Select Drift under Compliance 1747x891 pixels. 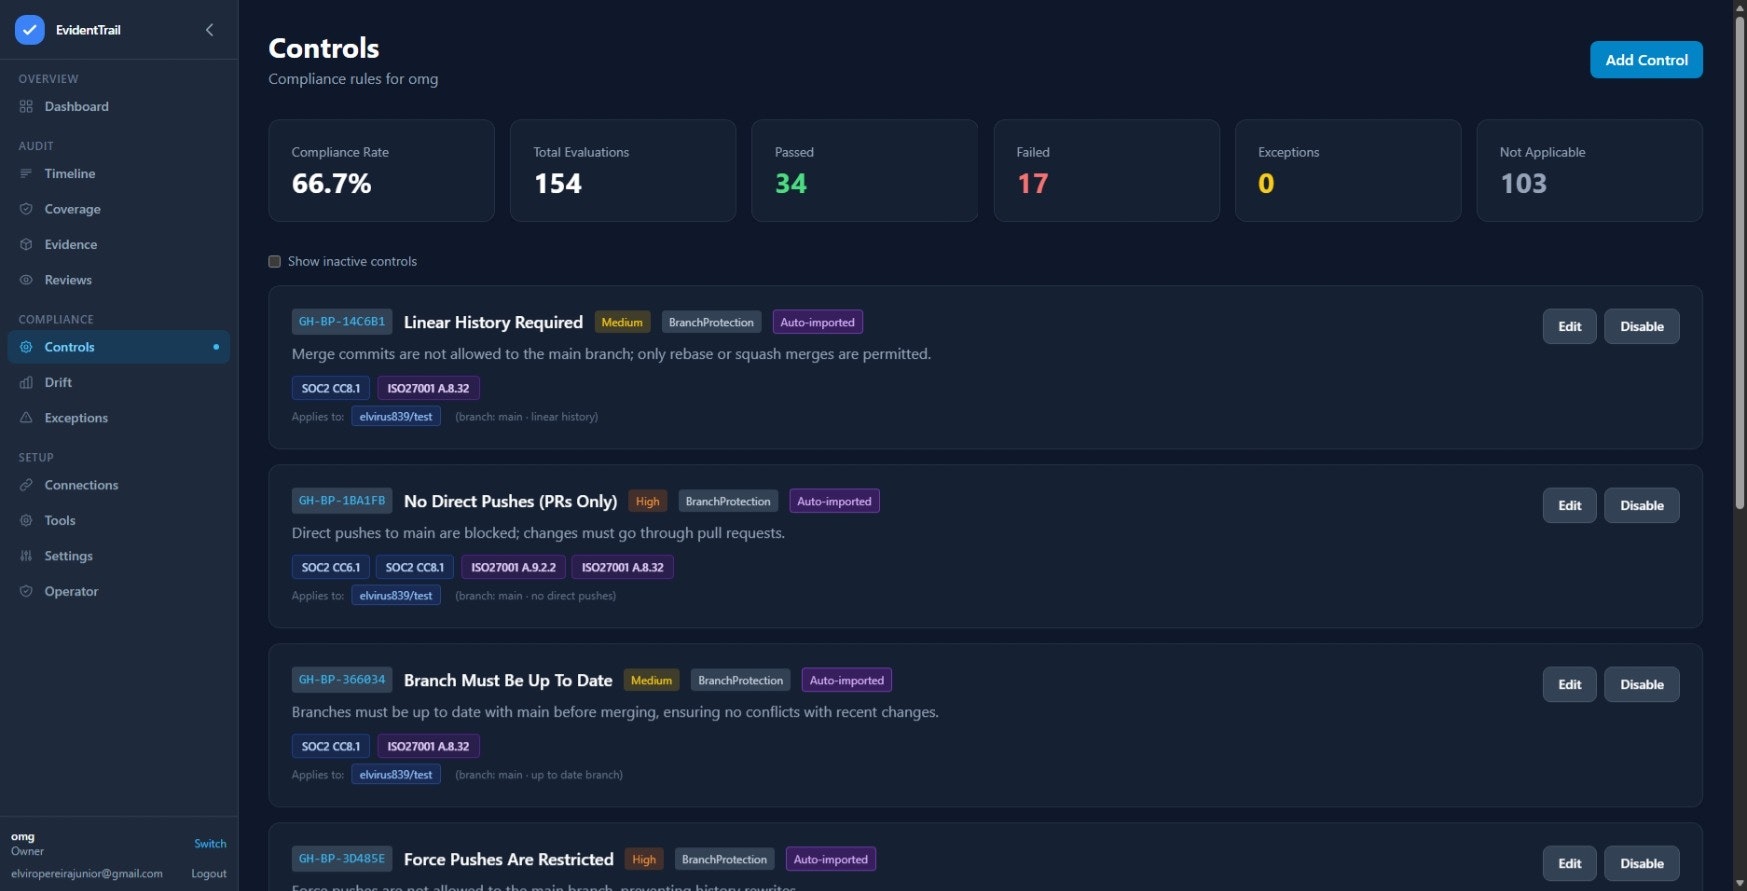119,383
